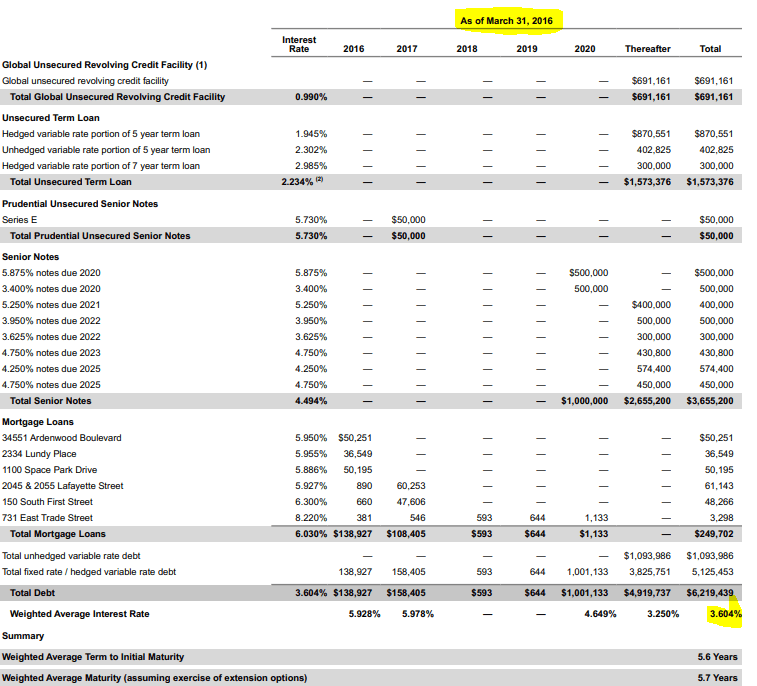This screenshot has width=757, height=686.
Task: Select 'Global Unsecured Revolving Credit Facility (1)' heading
Action: tap(104, 65)
